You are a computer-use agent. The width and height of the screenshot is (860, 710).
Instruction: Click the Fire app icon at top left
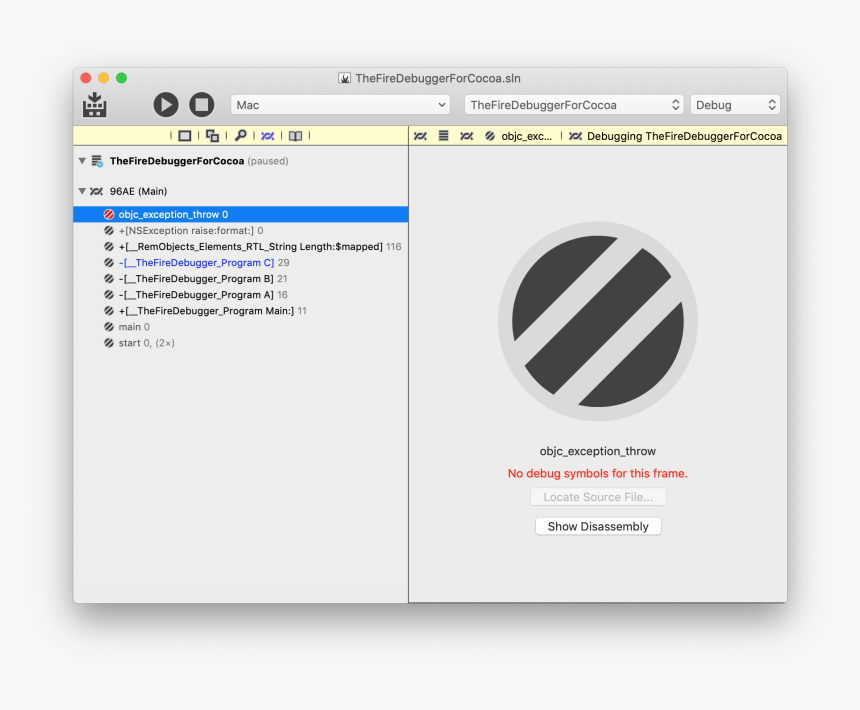(x=94, y=104)
